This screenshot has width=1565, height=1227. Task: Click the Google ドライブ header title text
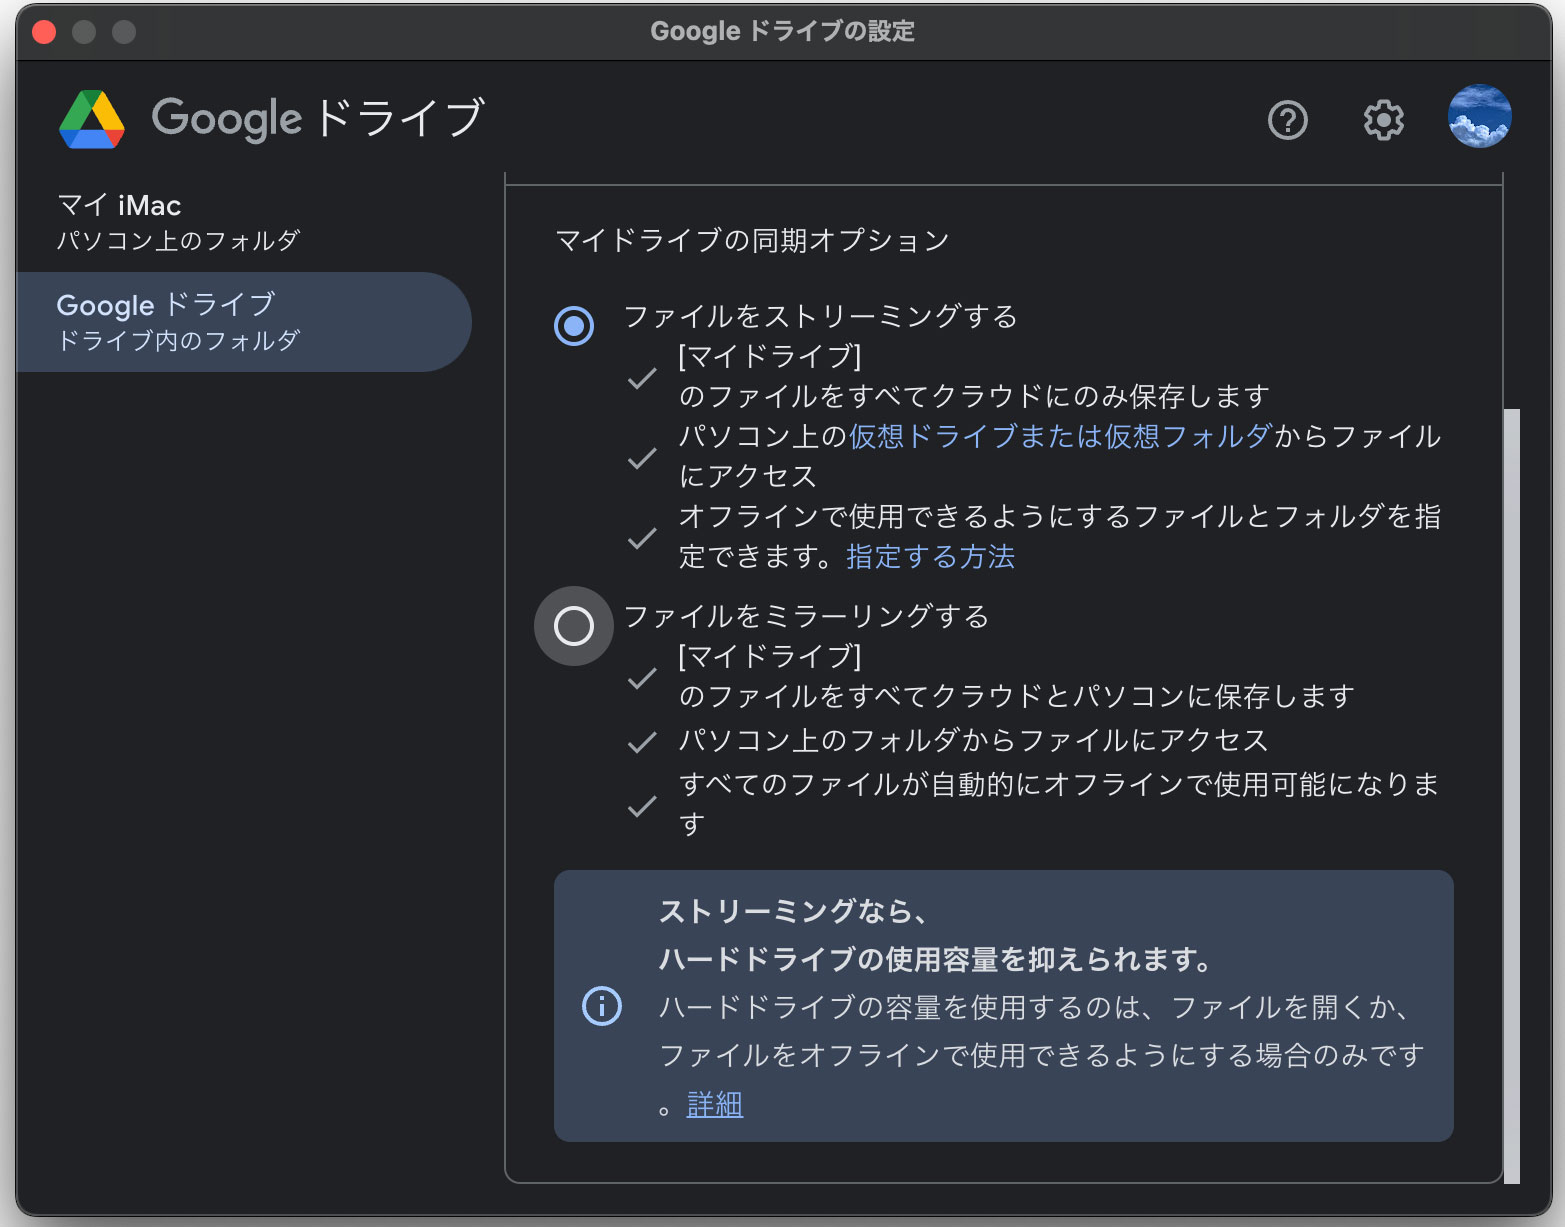(318, 118)
